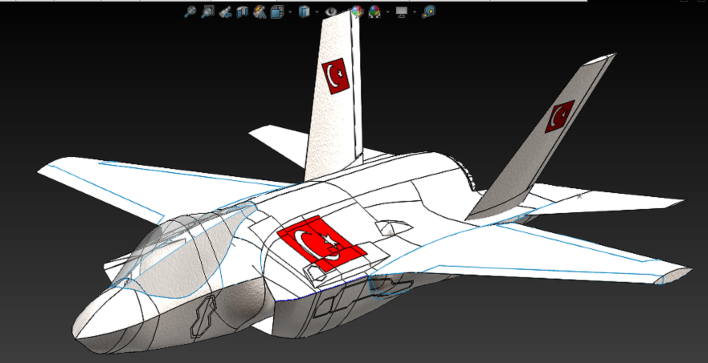This screenshot has width=708, height=363.
Task: Activate the Section View tool
Action: click(242, 12)
